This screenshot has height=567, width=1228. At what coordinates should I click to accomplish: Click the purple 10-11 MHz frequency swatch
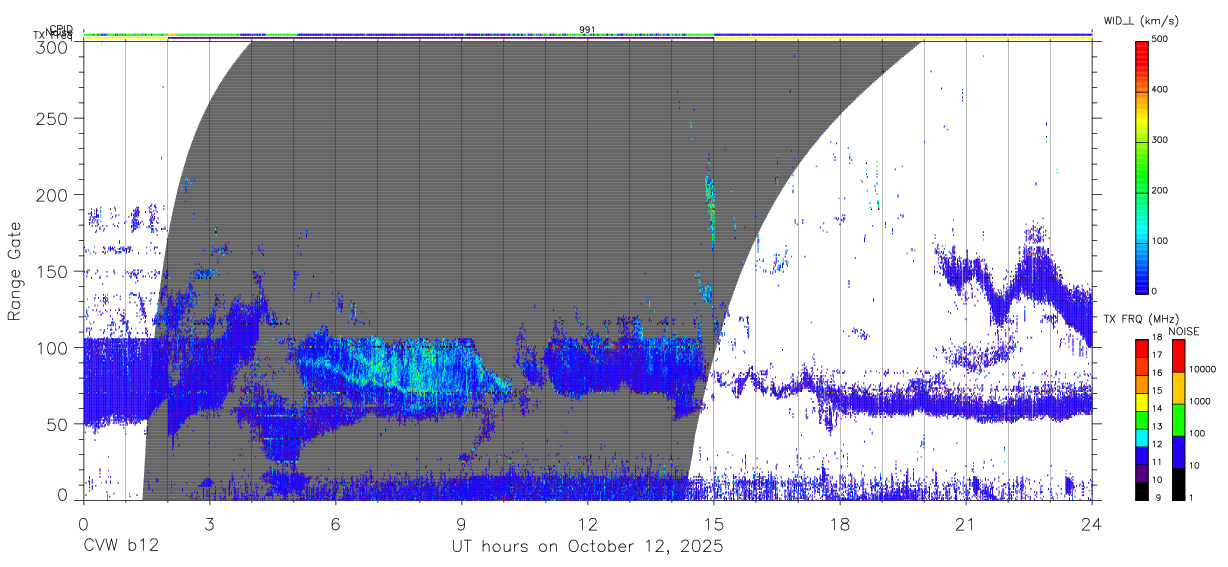pos(1141,472)
